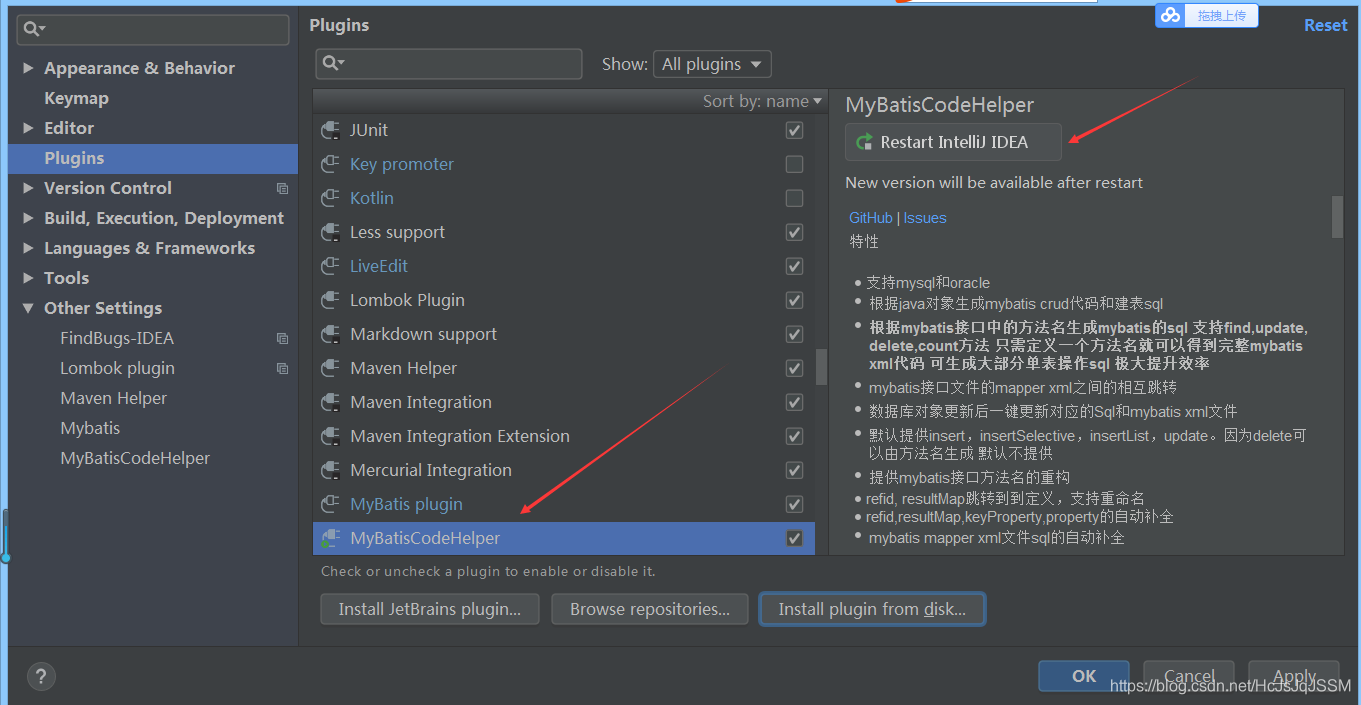
Task: Click the Lombok Plugin icon
Action: click(330, 301)
